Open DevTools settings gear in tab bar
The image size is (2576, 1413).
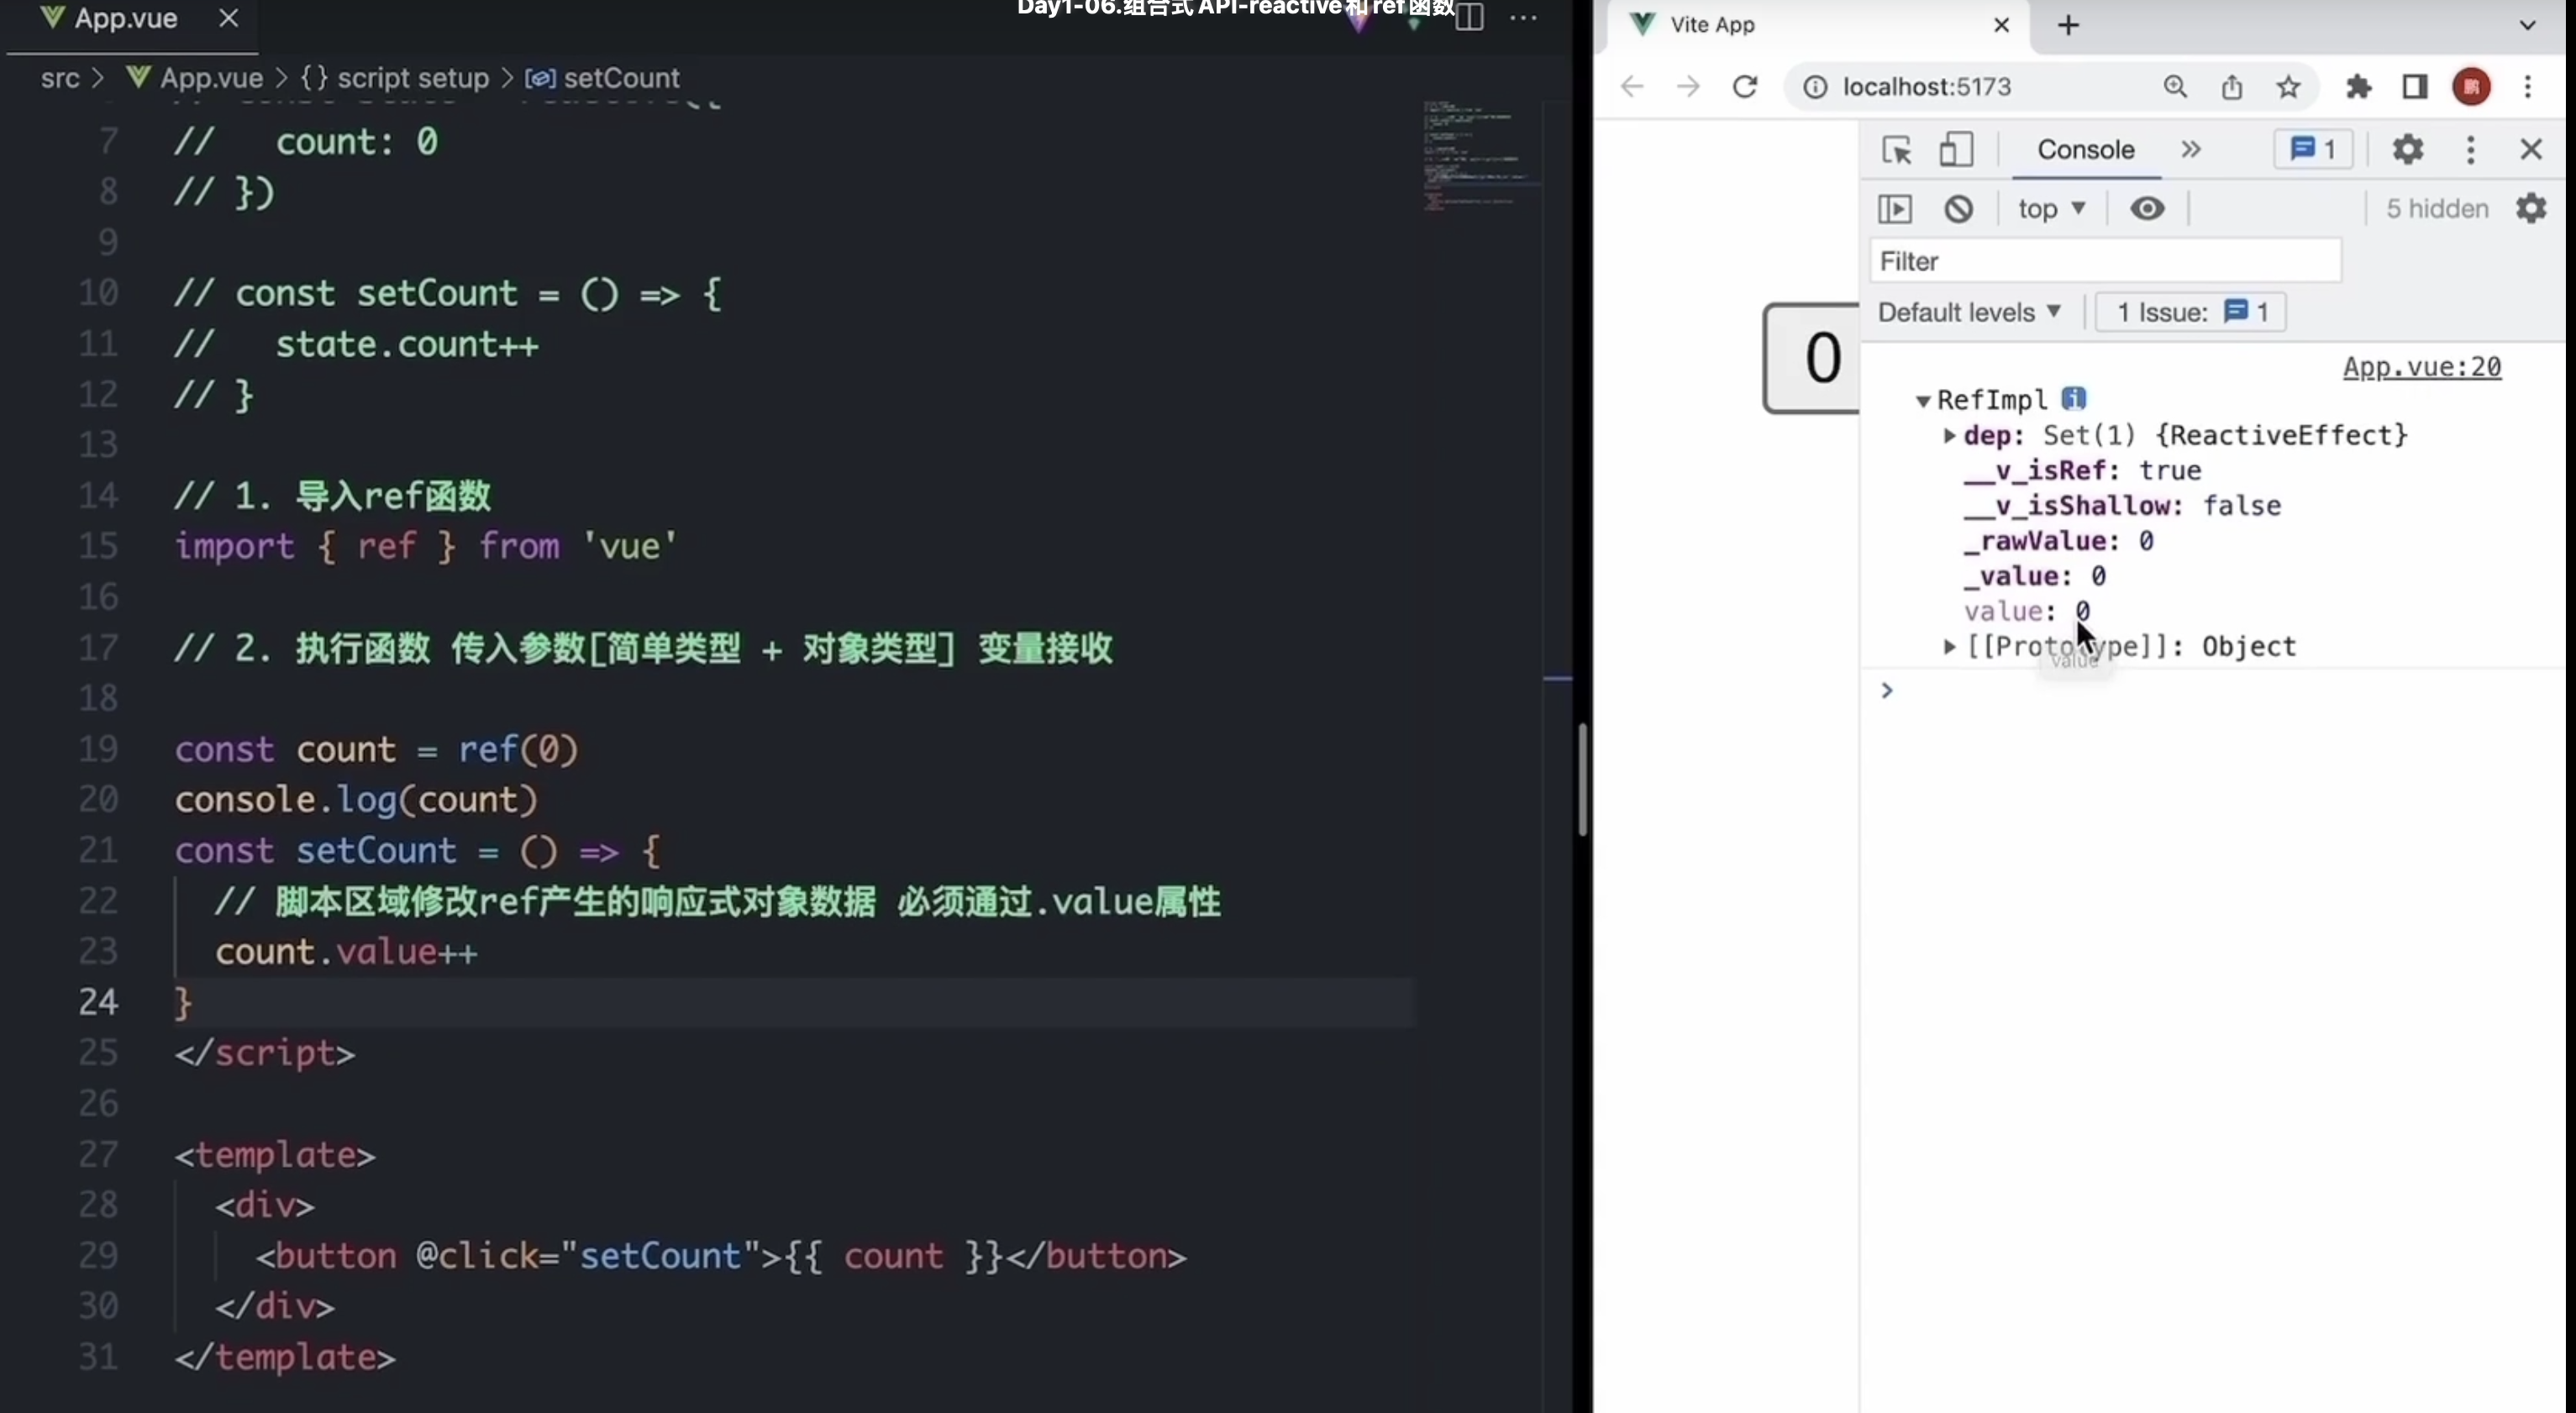coord(2407,150)
